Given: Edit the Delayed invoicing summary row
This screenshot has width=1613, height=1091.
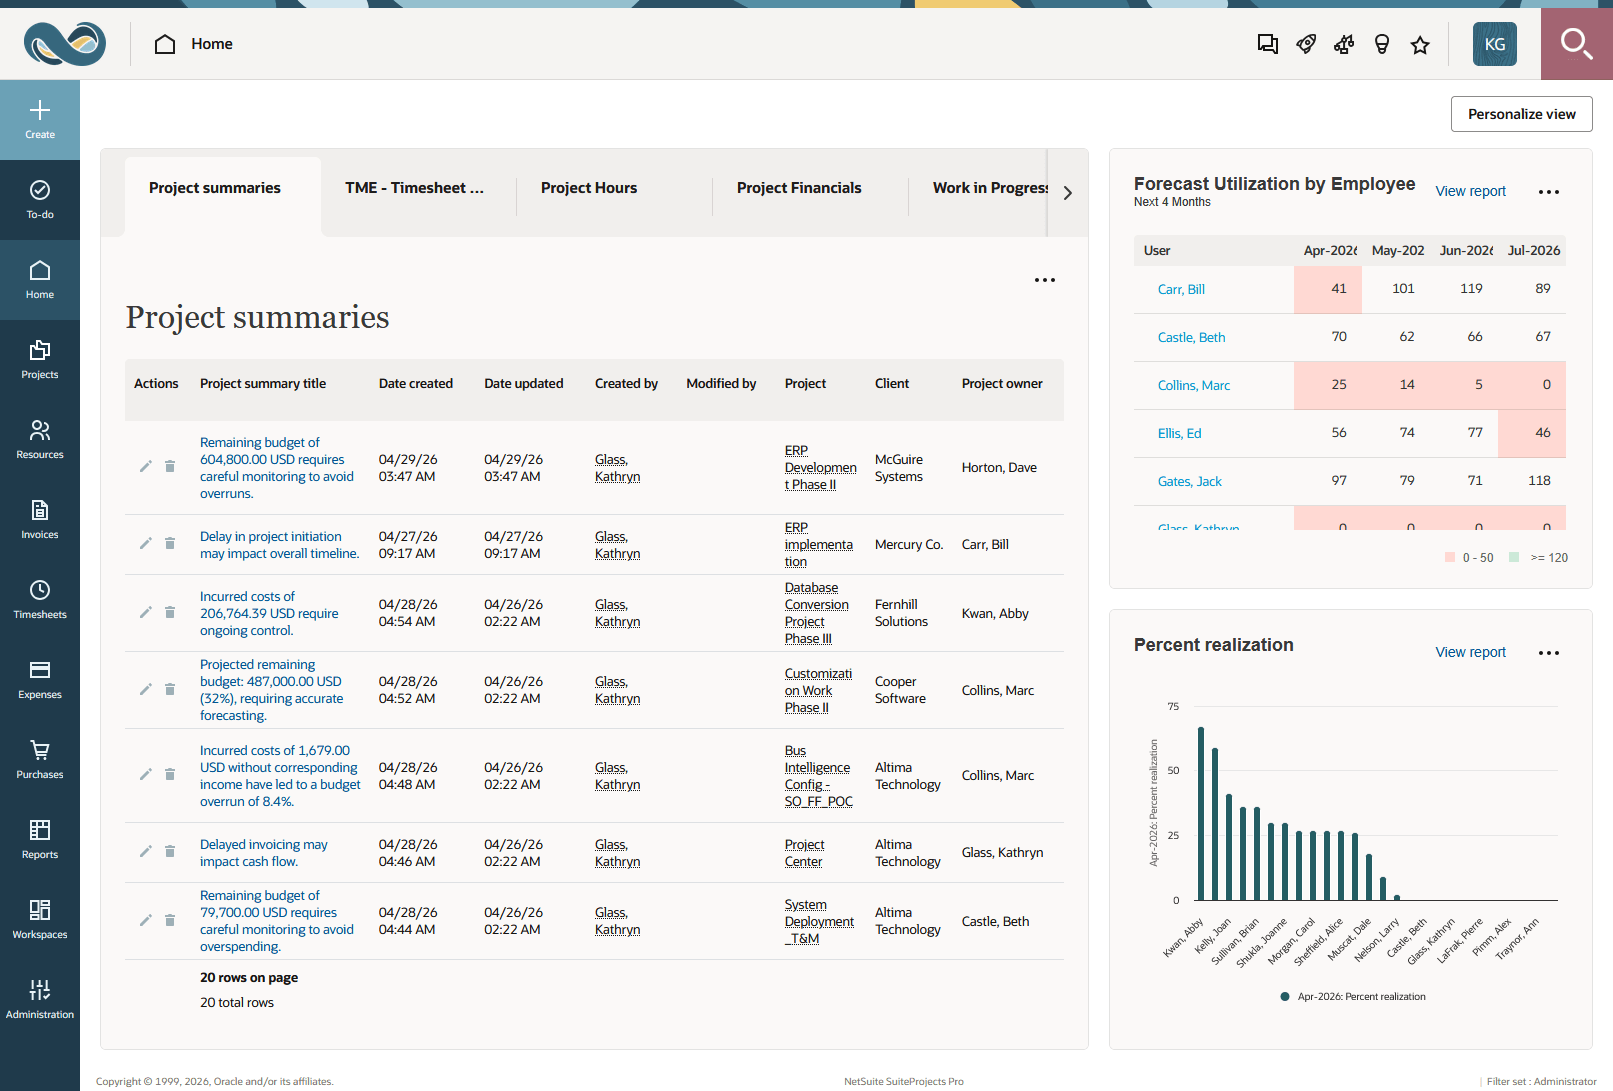Looking at the screenshot, I should click(x=145, y=852).
